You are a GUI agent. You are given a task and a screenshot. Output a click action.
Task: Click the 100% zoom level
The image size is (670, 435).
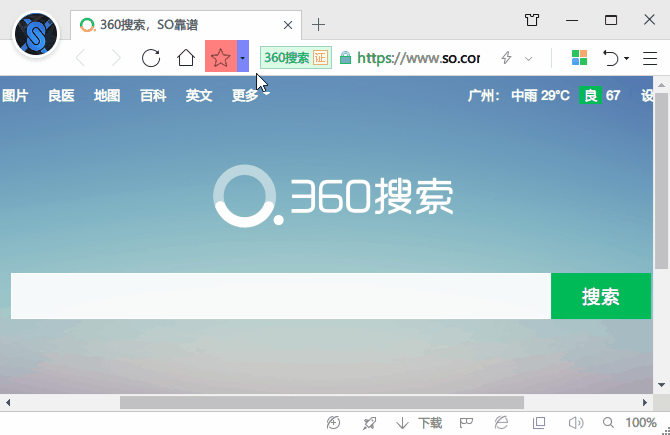(x=641, y=423)
